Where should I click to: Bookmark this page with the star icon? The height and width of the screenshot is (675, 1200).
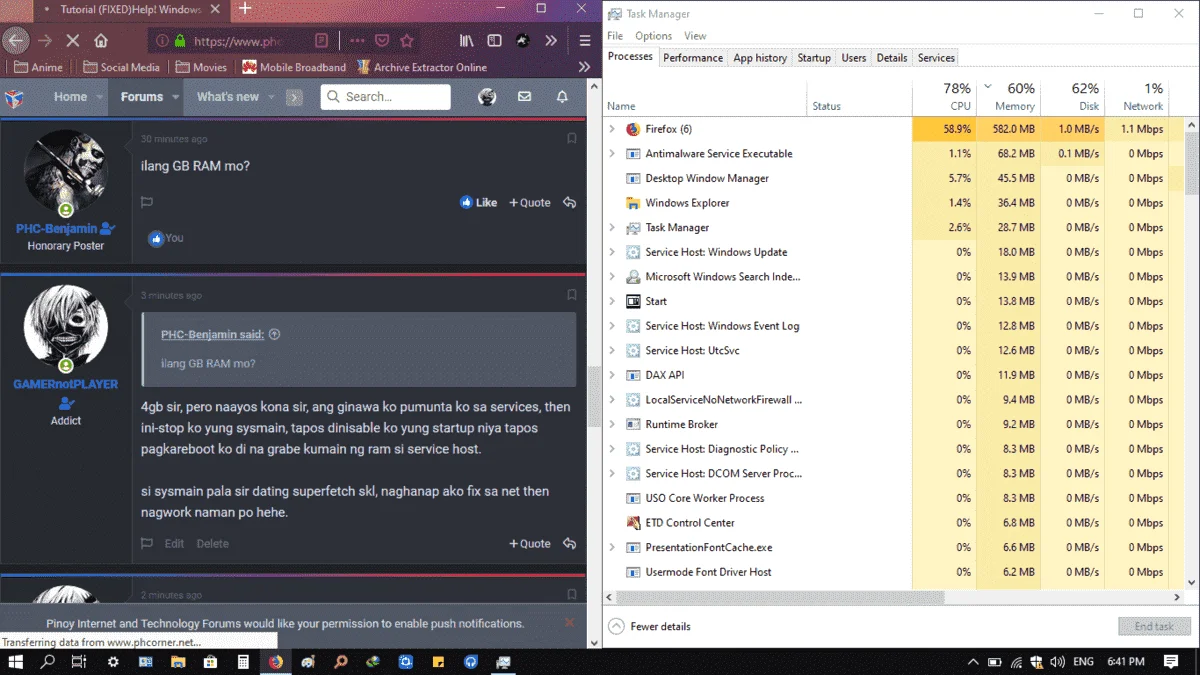point(407,41)
